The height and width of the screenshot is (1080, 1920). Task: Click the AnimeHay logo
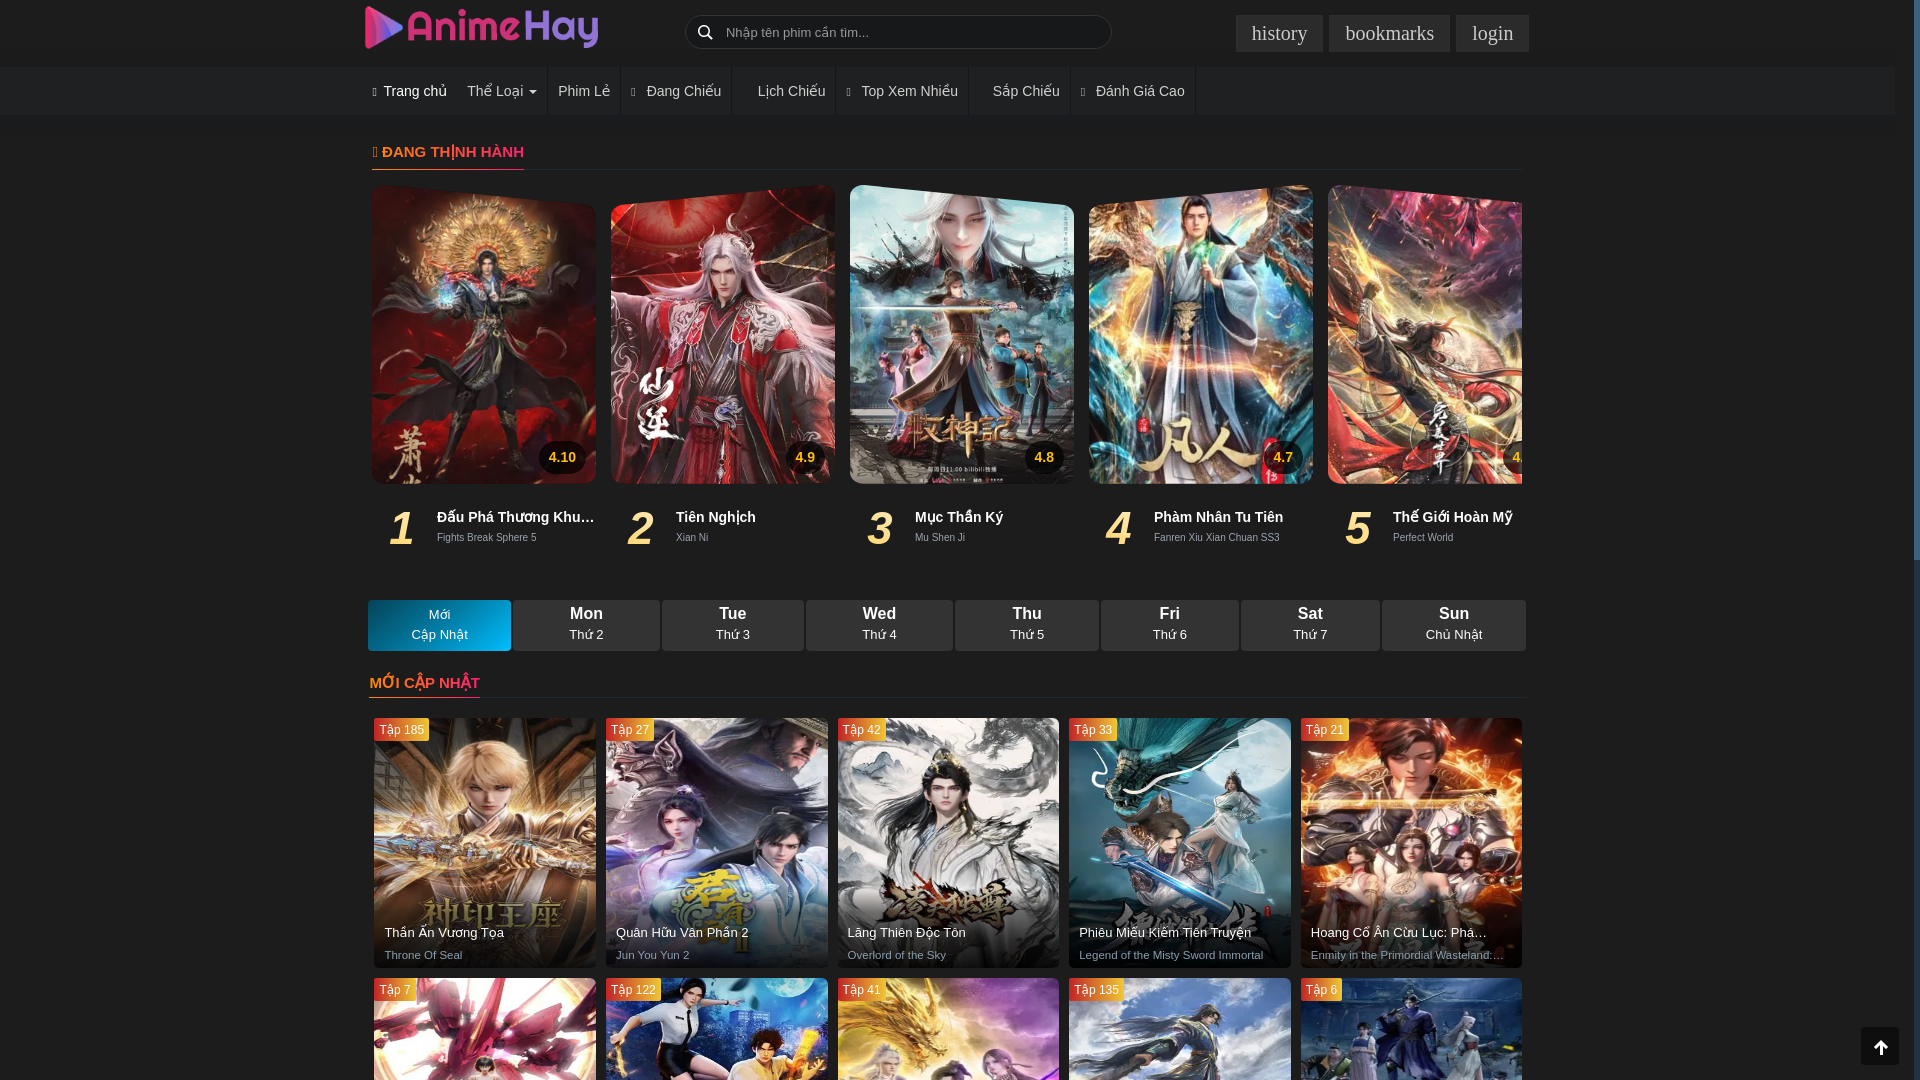point(481,28)
